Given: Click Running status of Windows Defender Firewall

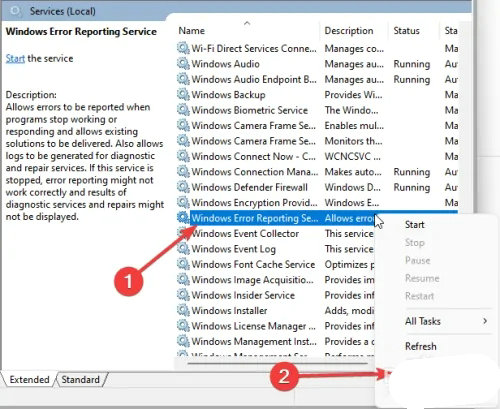Looking at the screenshot, I should point(412,187).
